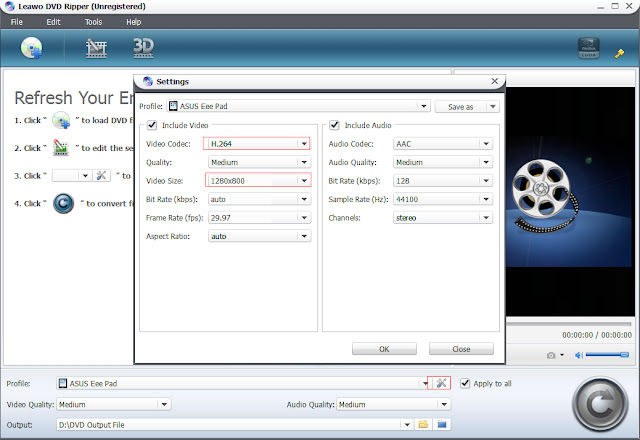Toggle the NVIDIA CUDA acceleration icon
Screen dimensions: 640x440
click(x=589, y=48)
